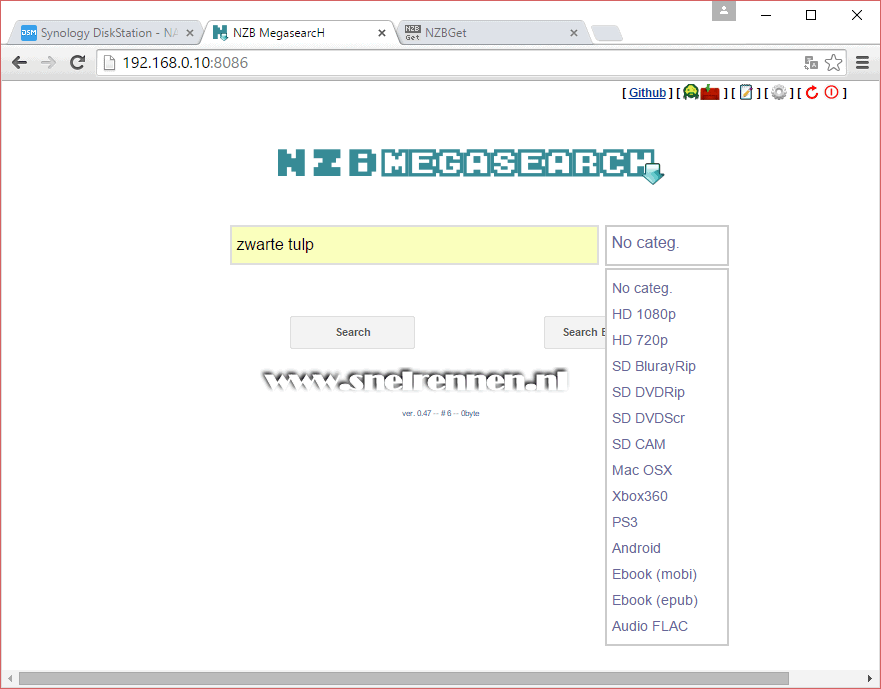Select HD 720p category

point(639,340)
